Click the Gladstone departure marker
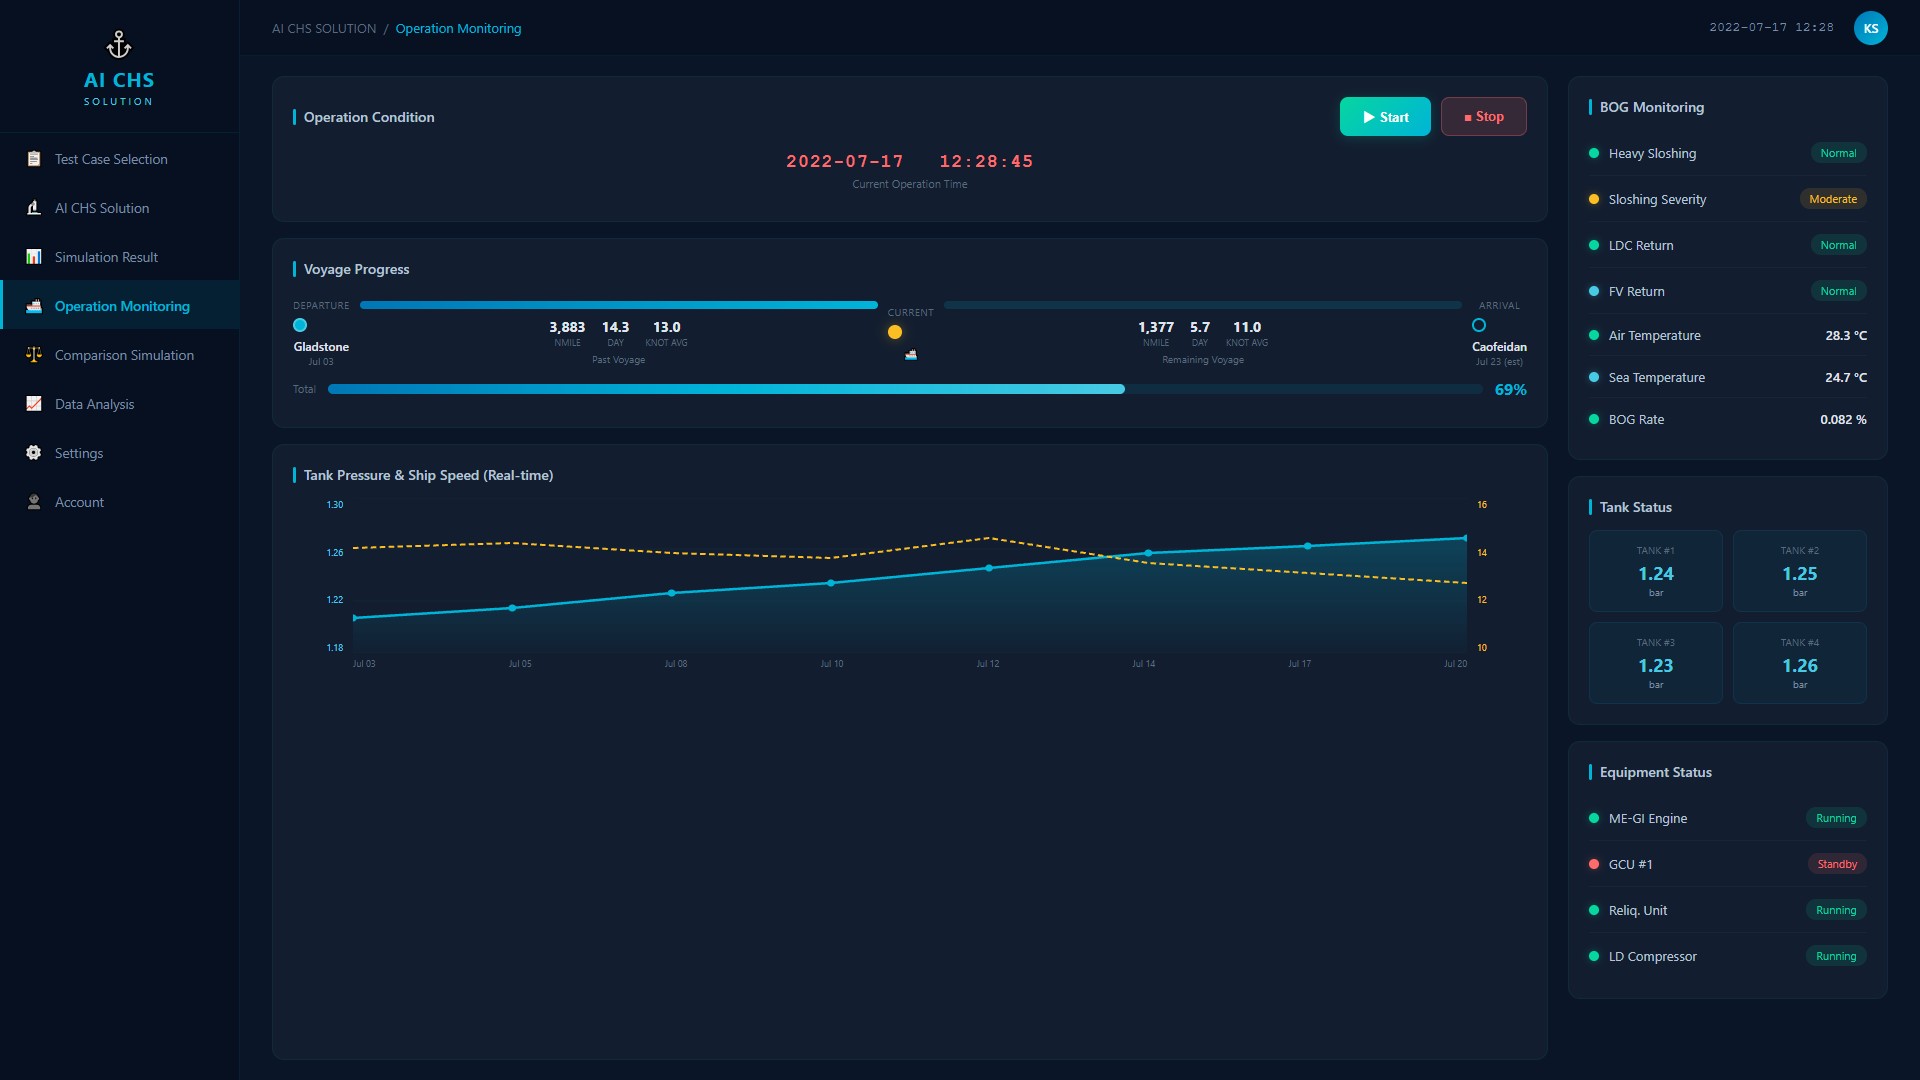Image resolution: width=1920 pixels, height=1080 pixels. coord(300,325)
